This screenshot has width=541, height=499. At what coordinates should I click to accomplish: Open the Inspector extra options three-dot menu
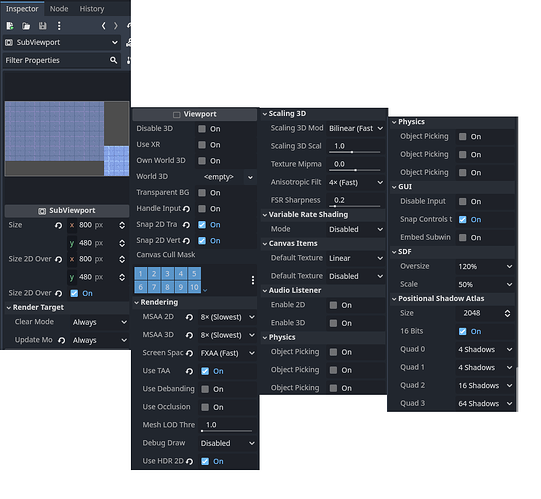(59, 26)
